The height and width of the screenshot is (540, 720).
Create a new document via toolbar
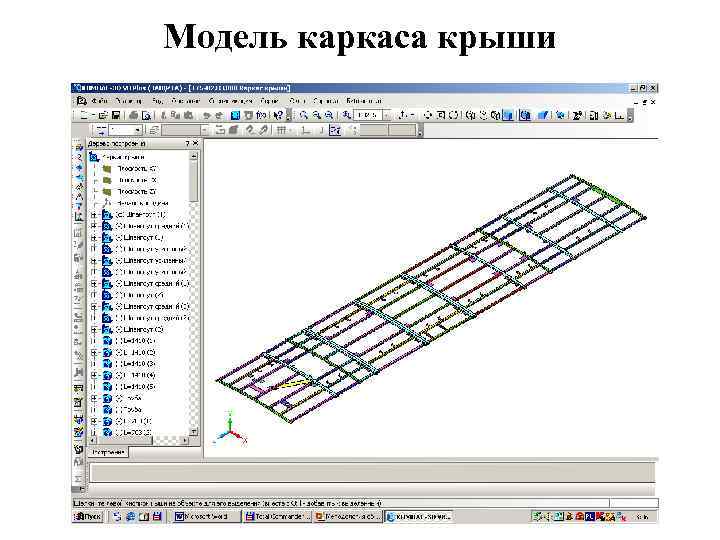[x=84, y=115]
